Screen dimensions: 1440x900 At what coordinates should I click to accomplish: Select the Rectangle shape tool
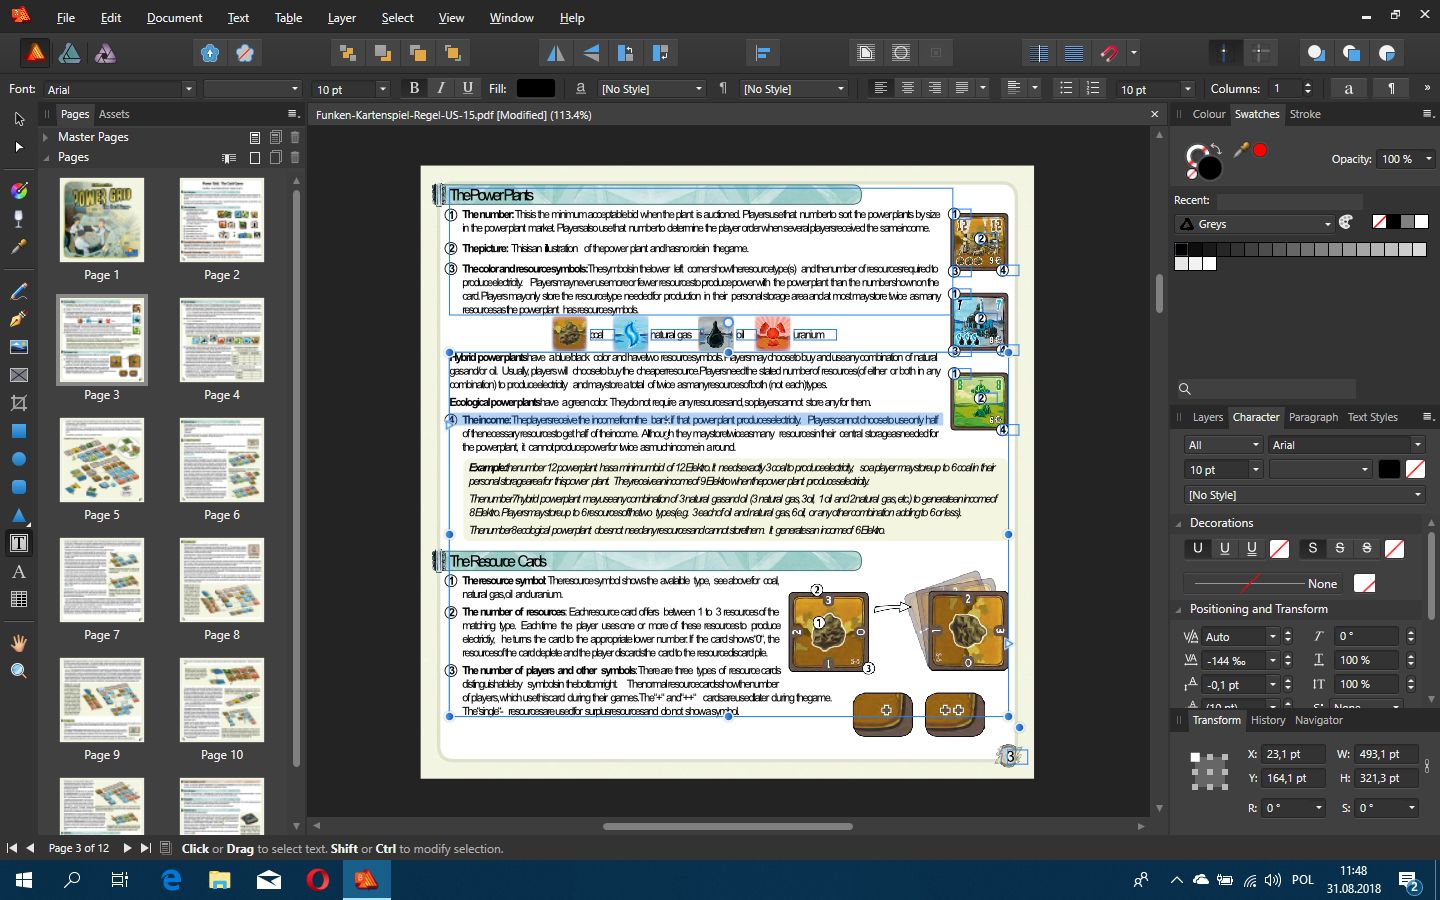[19, 431]
